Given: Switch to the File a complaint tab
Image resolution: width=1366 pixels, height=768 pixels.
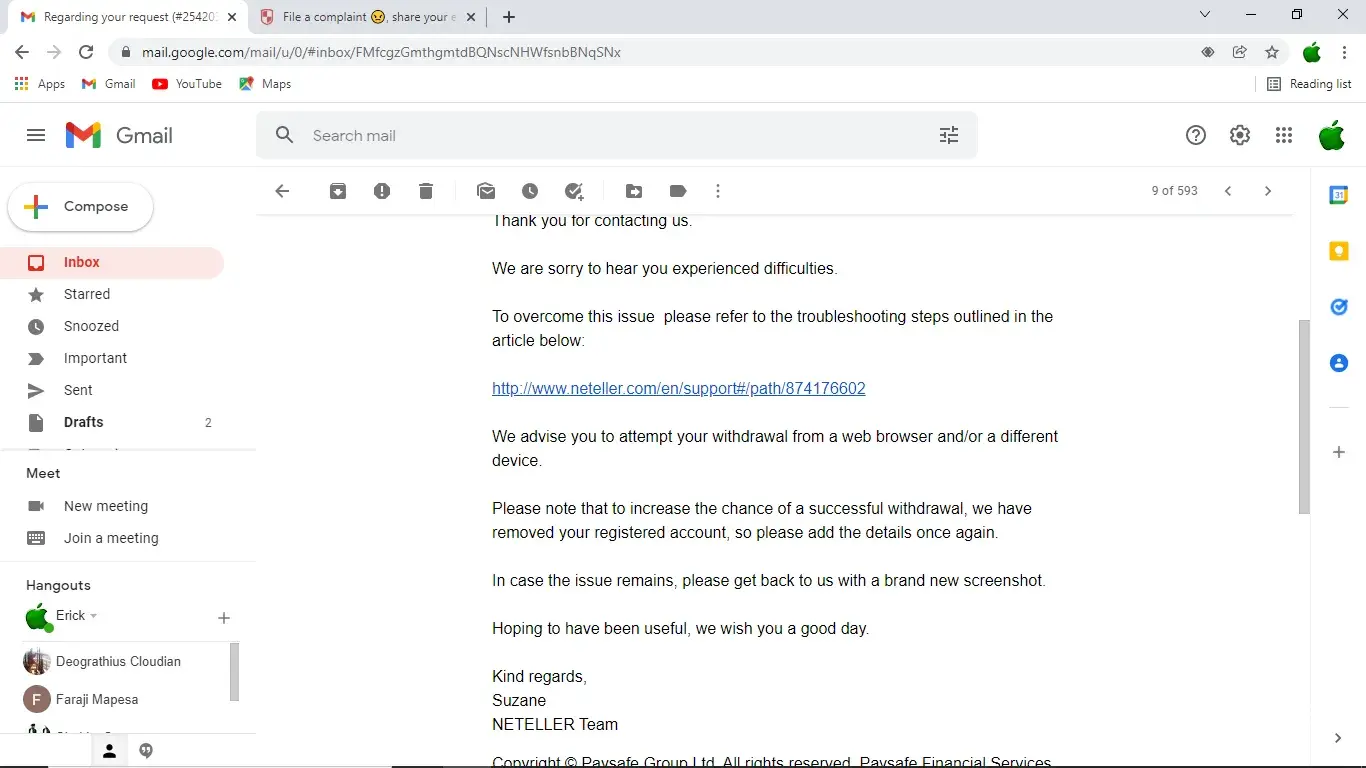Looking at the screenshot, I should (x=365, y=17).
